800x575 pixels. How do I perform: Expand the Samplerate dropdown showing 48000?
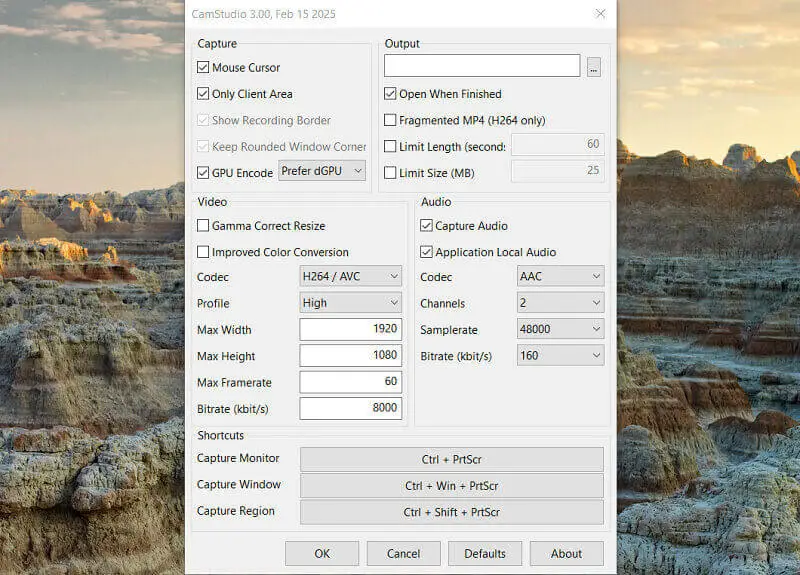coord(561,329)
